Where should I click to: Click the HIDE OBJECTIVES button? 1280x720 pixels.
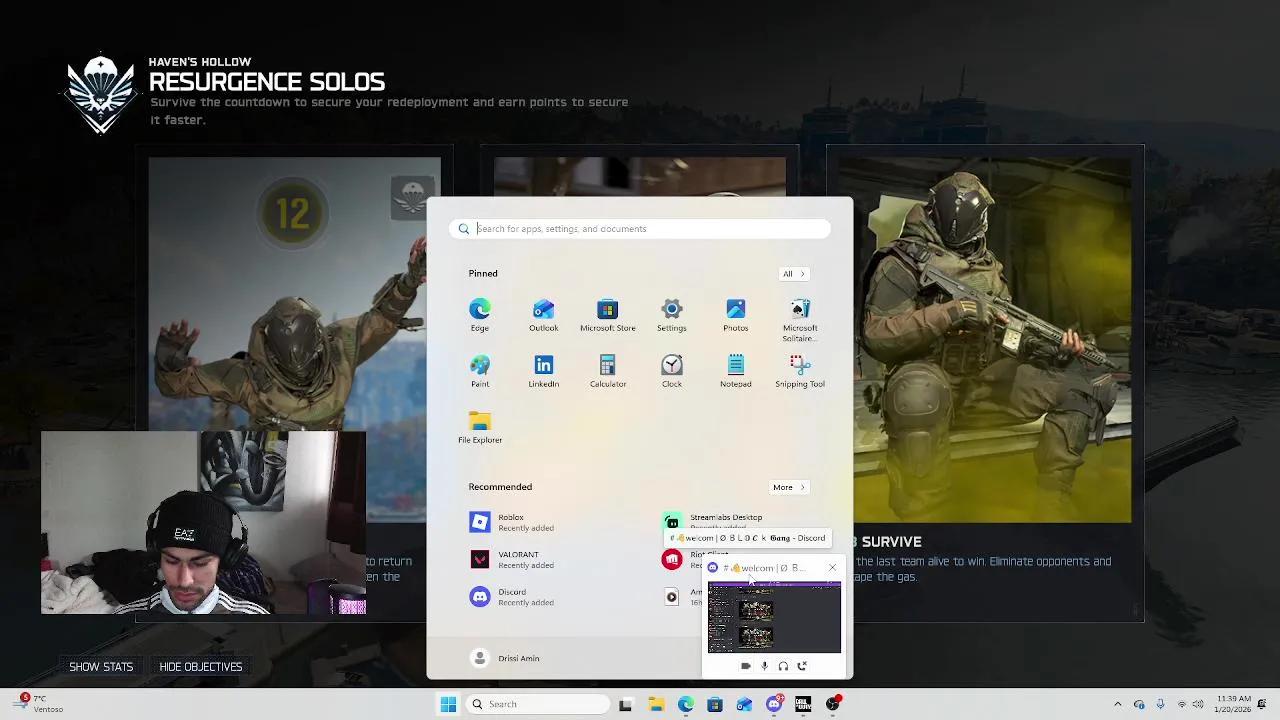tap(200, 666)
